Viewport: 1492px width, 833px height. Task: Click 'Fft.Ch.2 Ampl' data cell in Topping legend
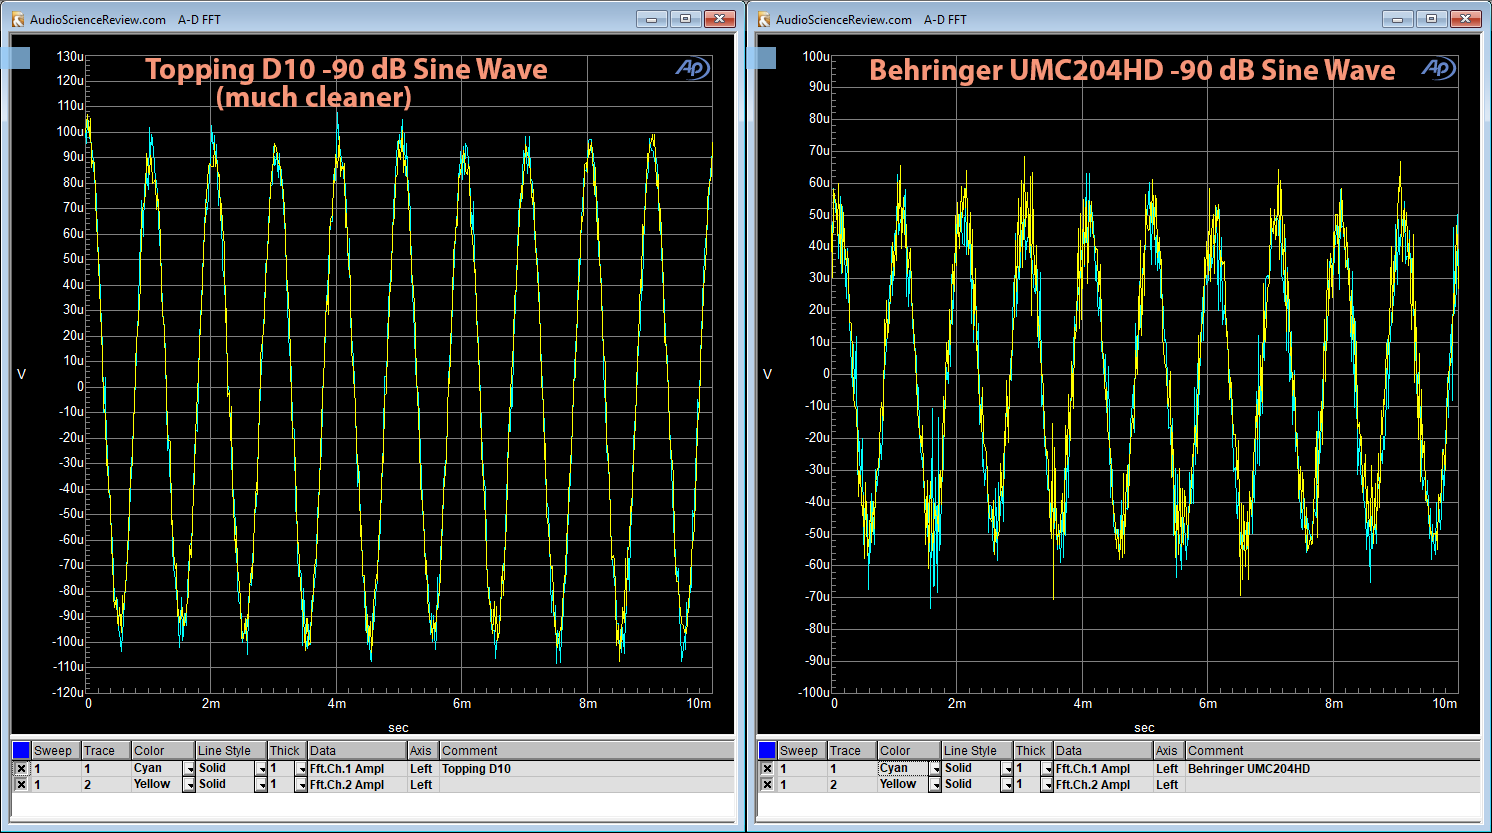click(x=357, y=785)
